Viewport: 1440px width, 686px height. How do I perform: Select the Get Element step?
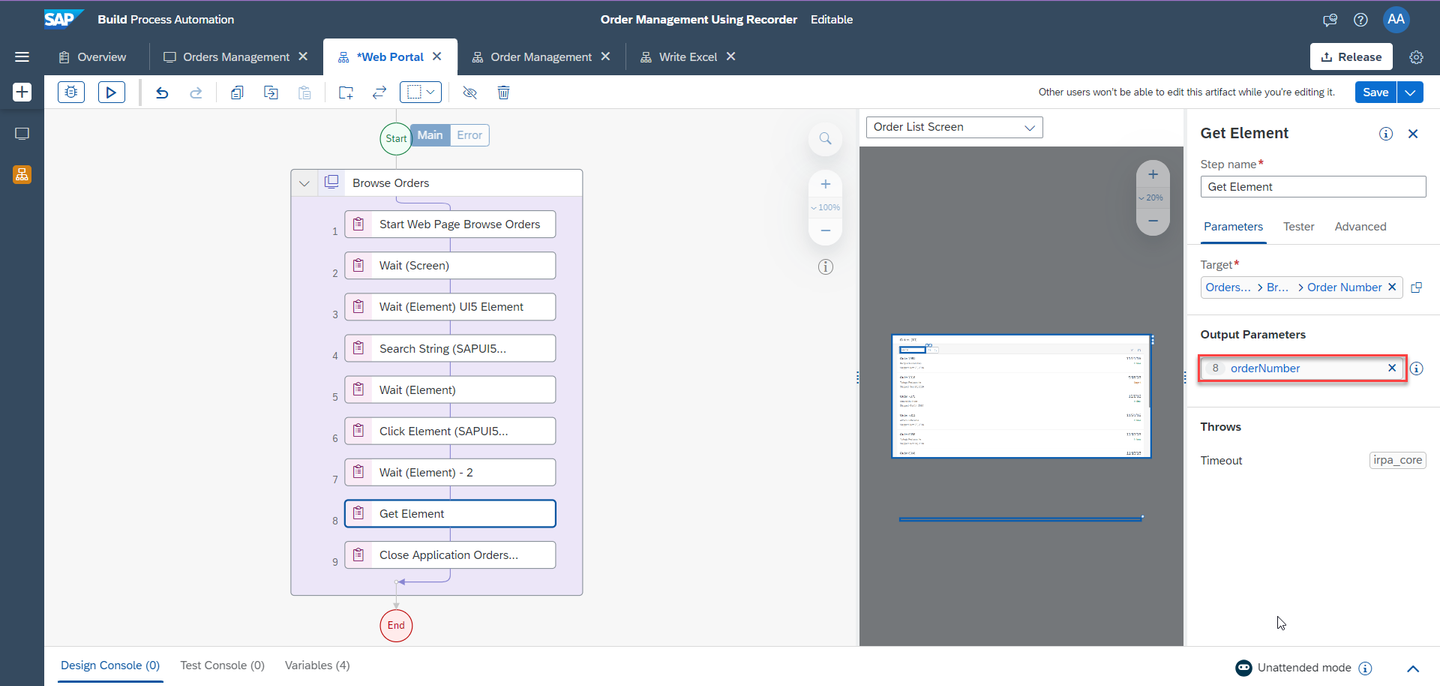(x=450, y=513)
